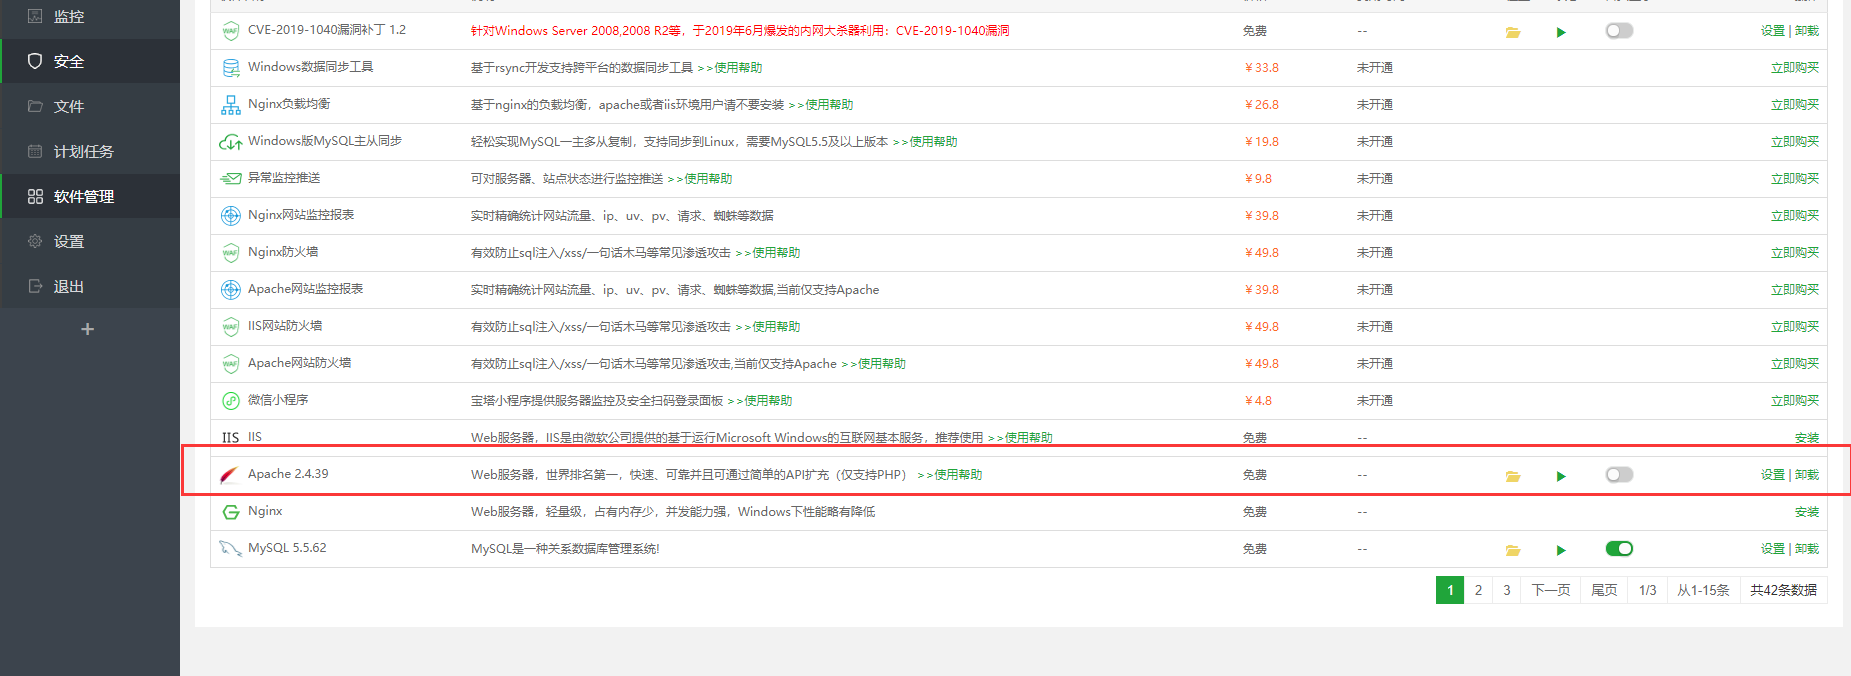
Task: Click the IIS logo icon
Action: (230, 438)
